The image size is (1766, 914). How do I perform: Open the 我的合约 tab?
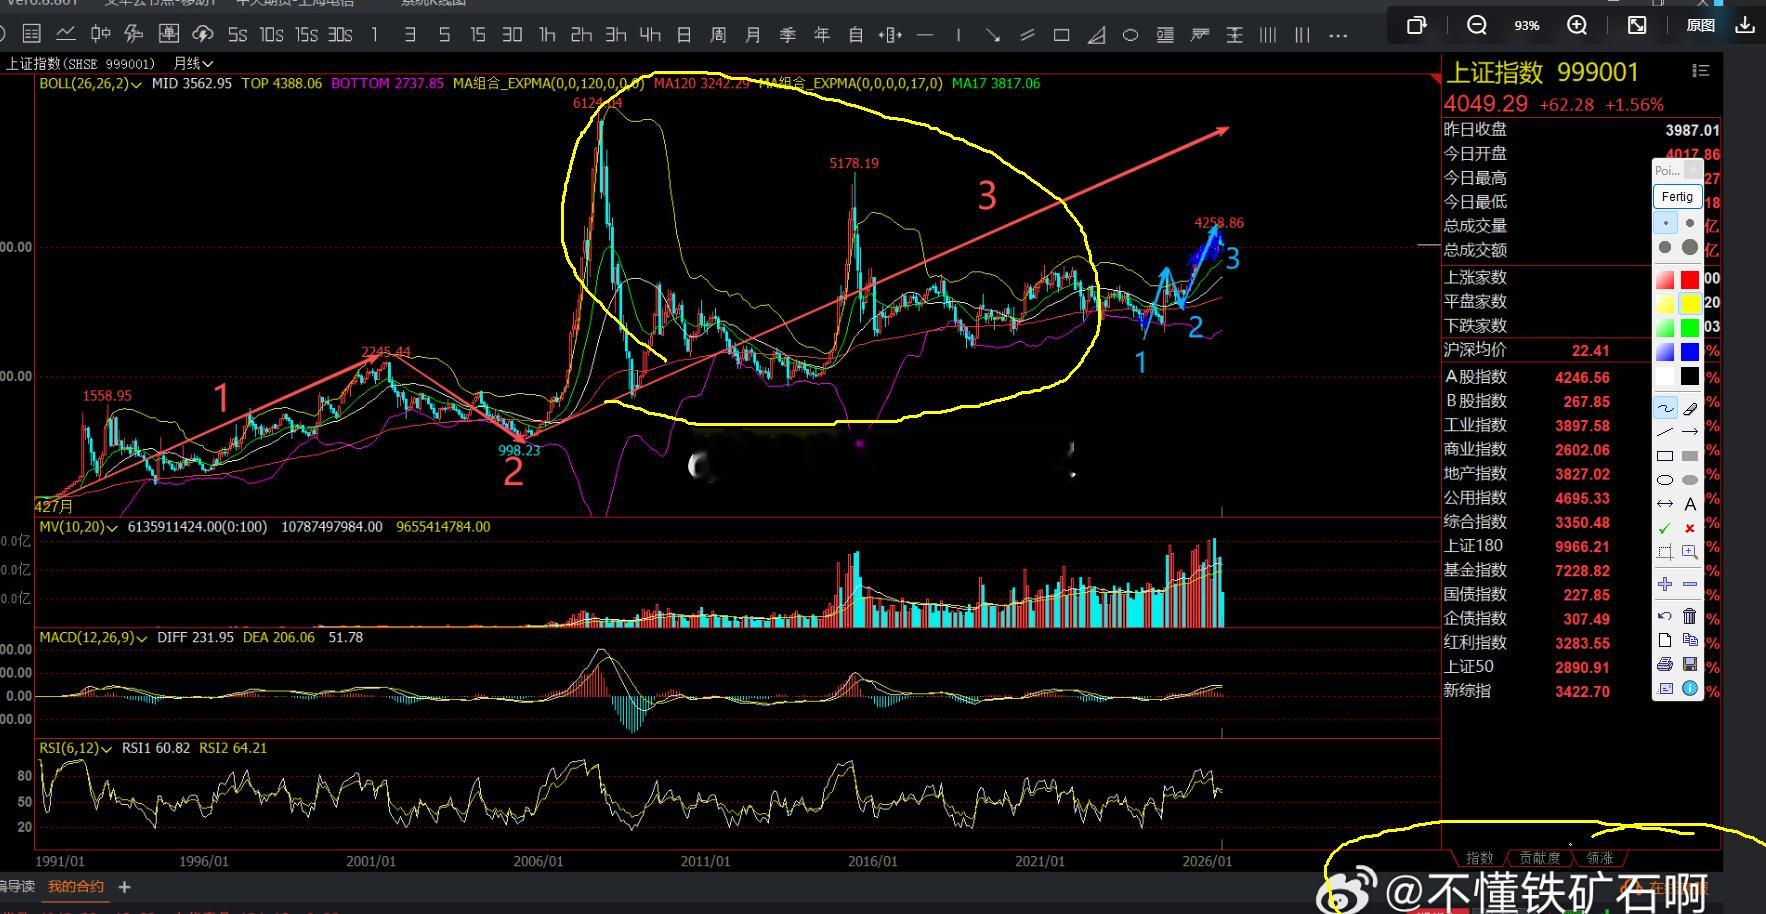[76, 886]
